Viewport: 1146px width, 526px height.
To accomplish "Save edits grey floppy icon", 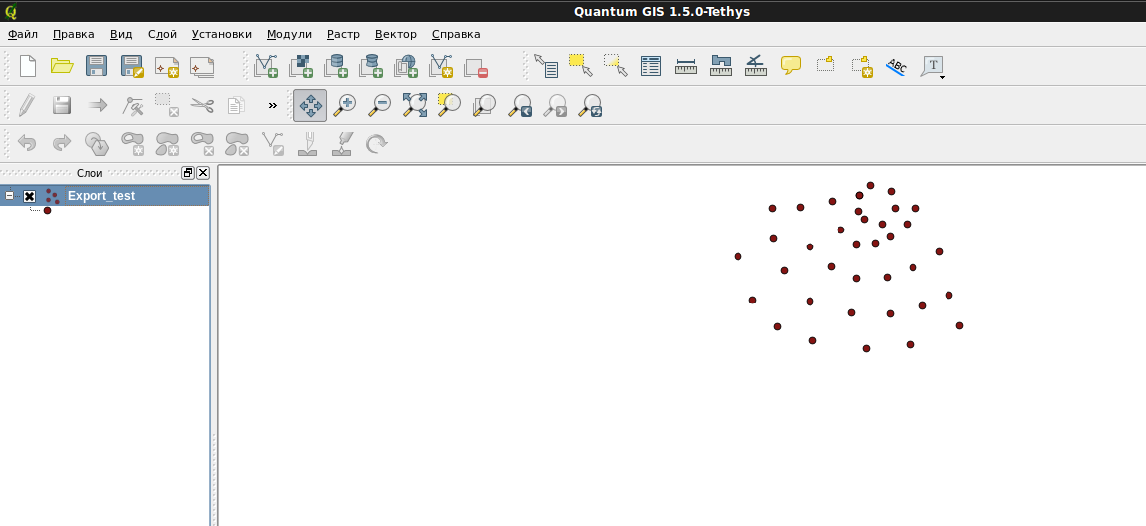I will tap(61, 104).
